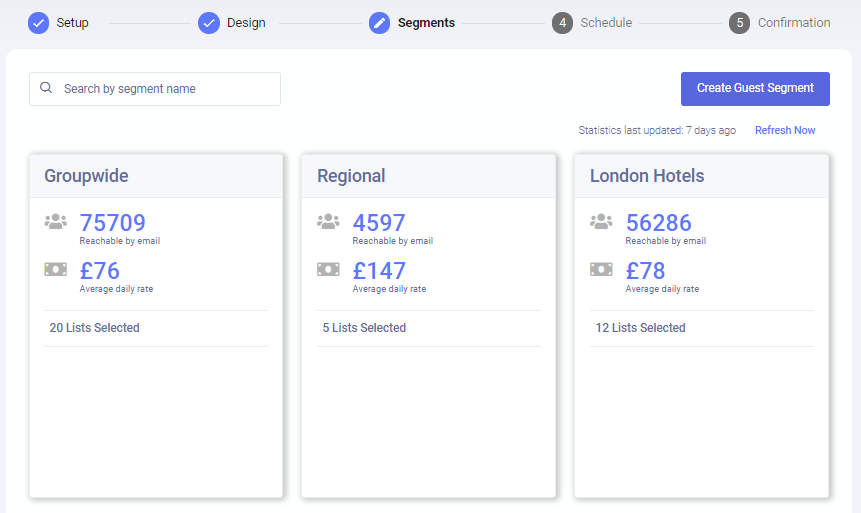Go to the Schedule step label
Screen dimensions: 861x513
coord(606,23)
